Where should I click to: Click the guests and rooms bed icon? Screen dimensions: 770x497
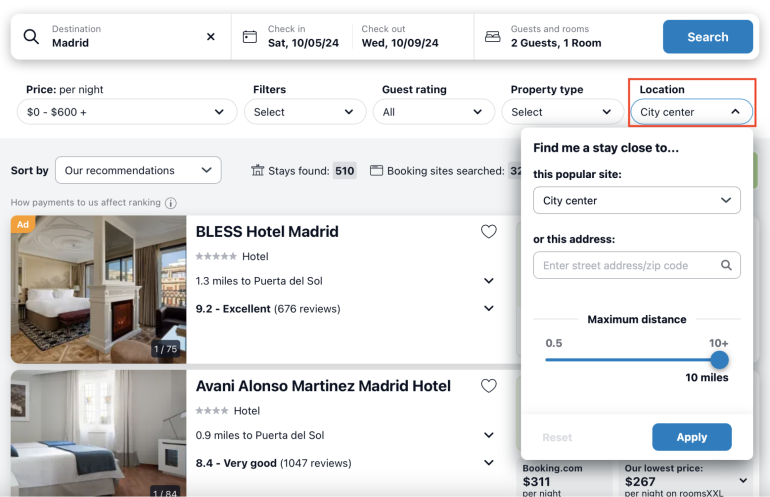click(492, 37)
